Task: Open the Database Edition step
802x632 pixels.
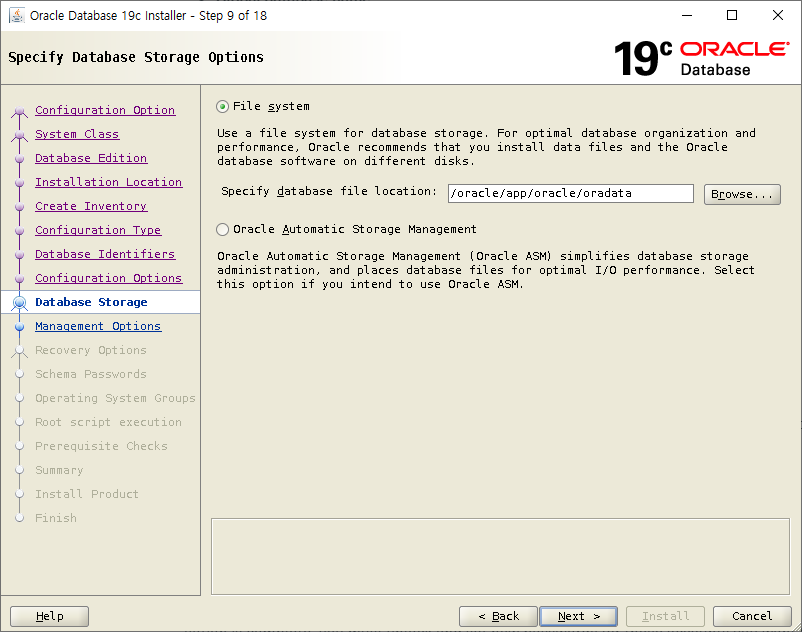Action: point(91,158)
